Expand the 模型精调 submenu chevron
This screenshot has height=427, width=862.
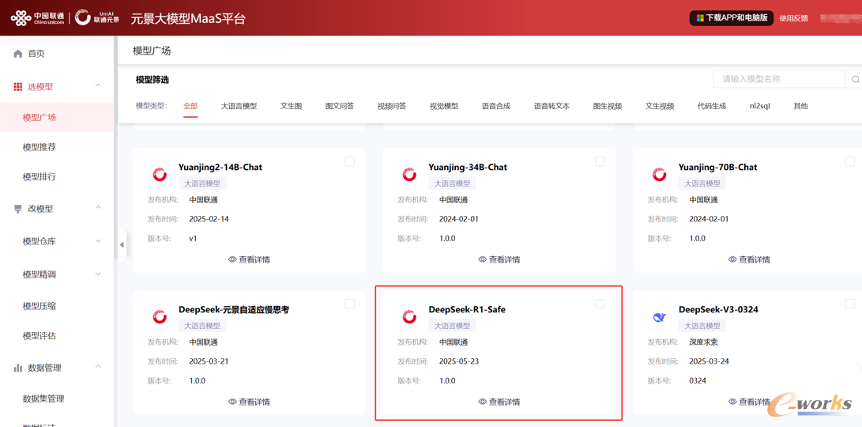98,274
